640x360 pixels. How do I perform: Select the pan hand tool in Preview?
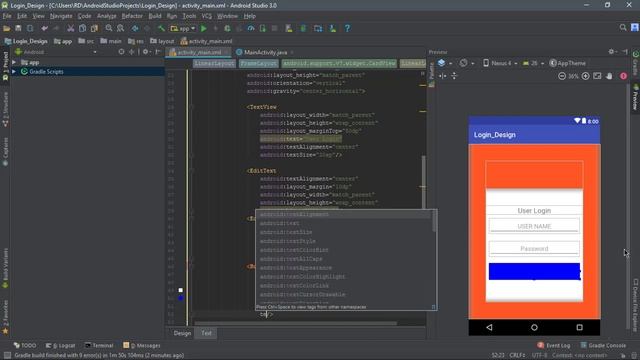pyautogui.click(x=609, y=76)
